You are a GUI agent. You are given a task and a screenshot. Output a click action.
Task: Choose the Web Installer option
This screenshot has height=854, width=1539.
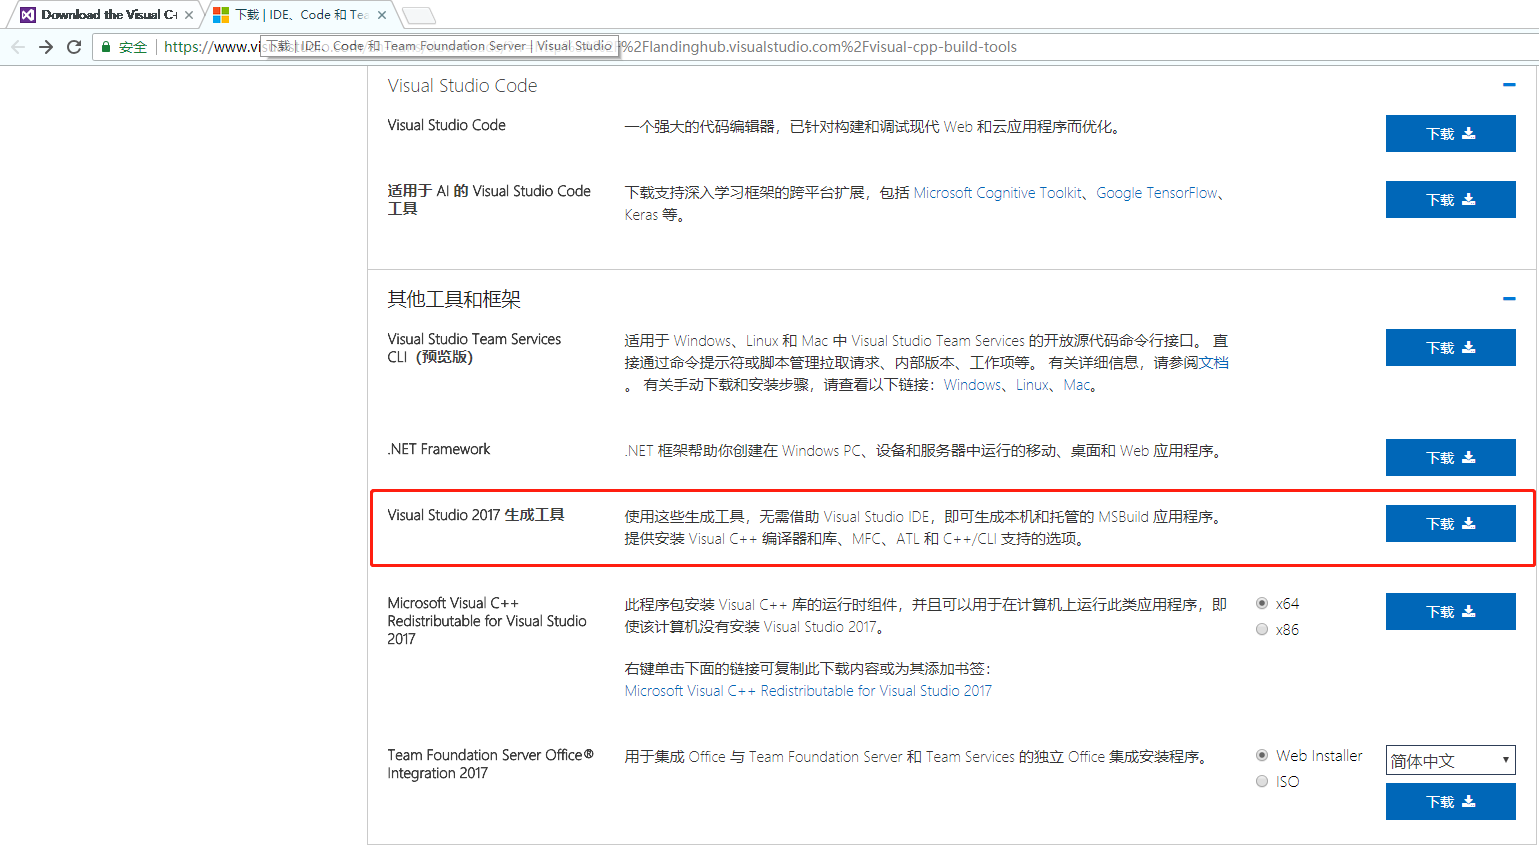click(1262, 755)
